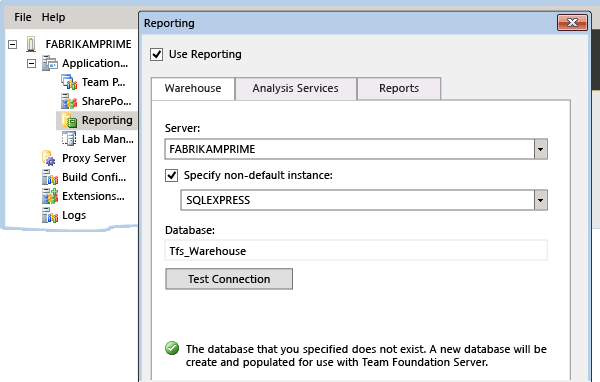Click the Tfs_Warehouse database input field
600x382 pixels.
coord(356,251)
